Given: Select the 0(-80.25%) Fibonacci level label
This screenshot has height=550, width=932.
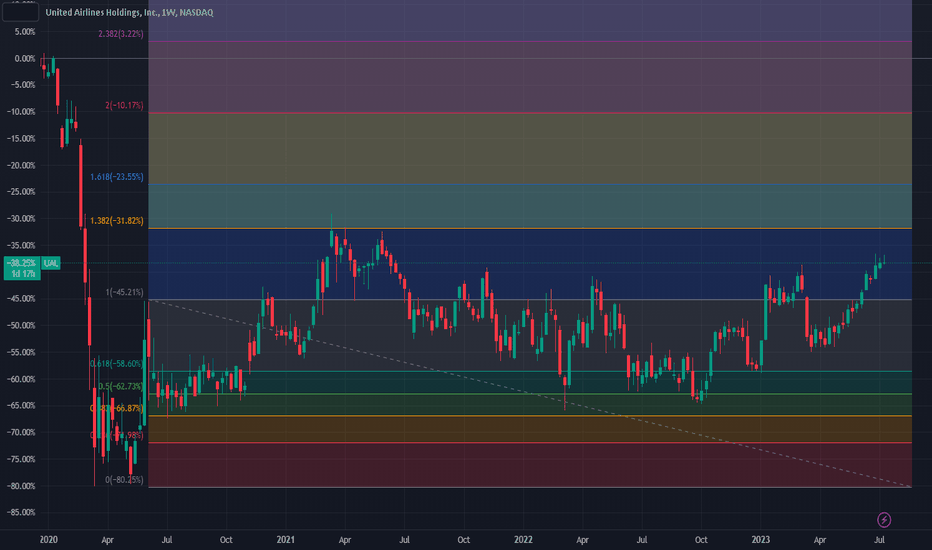Looking at the screenshot, I should (124, 480).
